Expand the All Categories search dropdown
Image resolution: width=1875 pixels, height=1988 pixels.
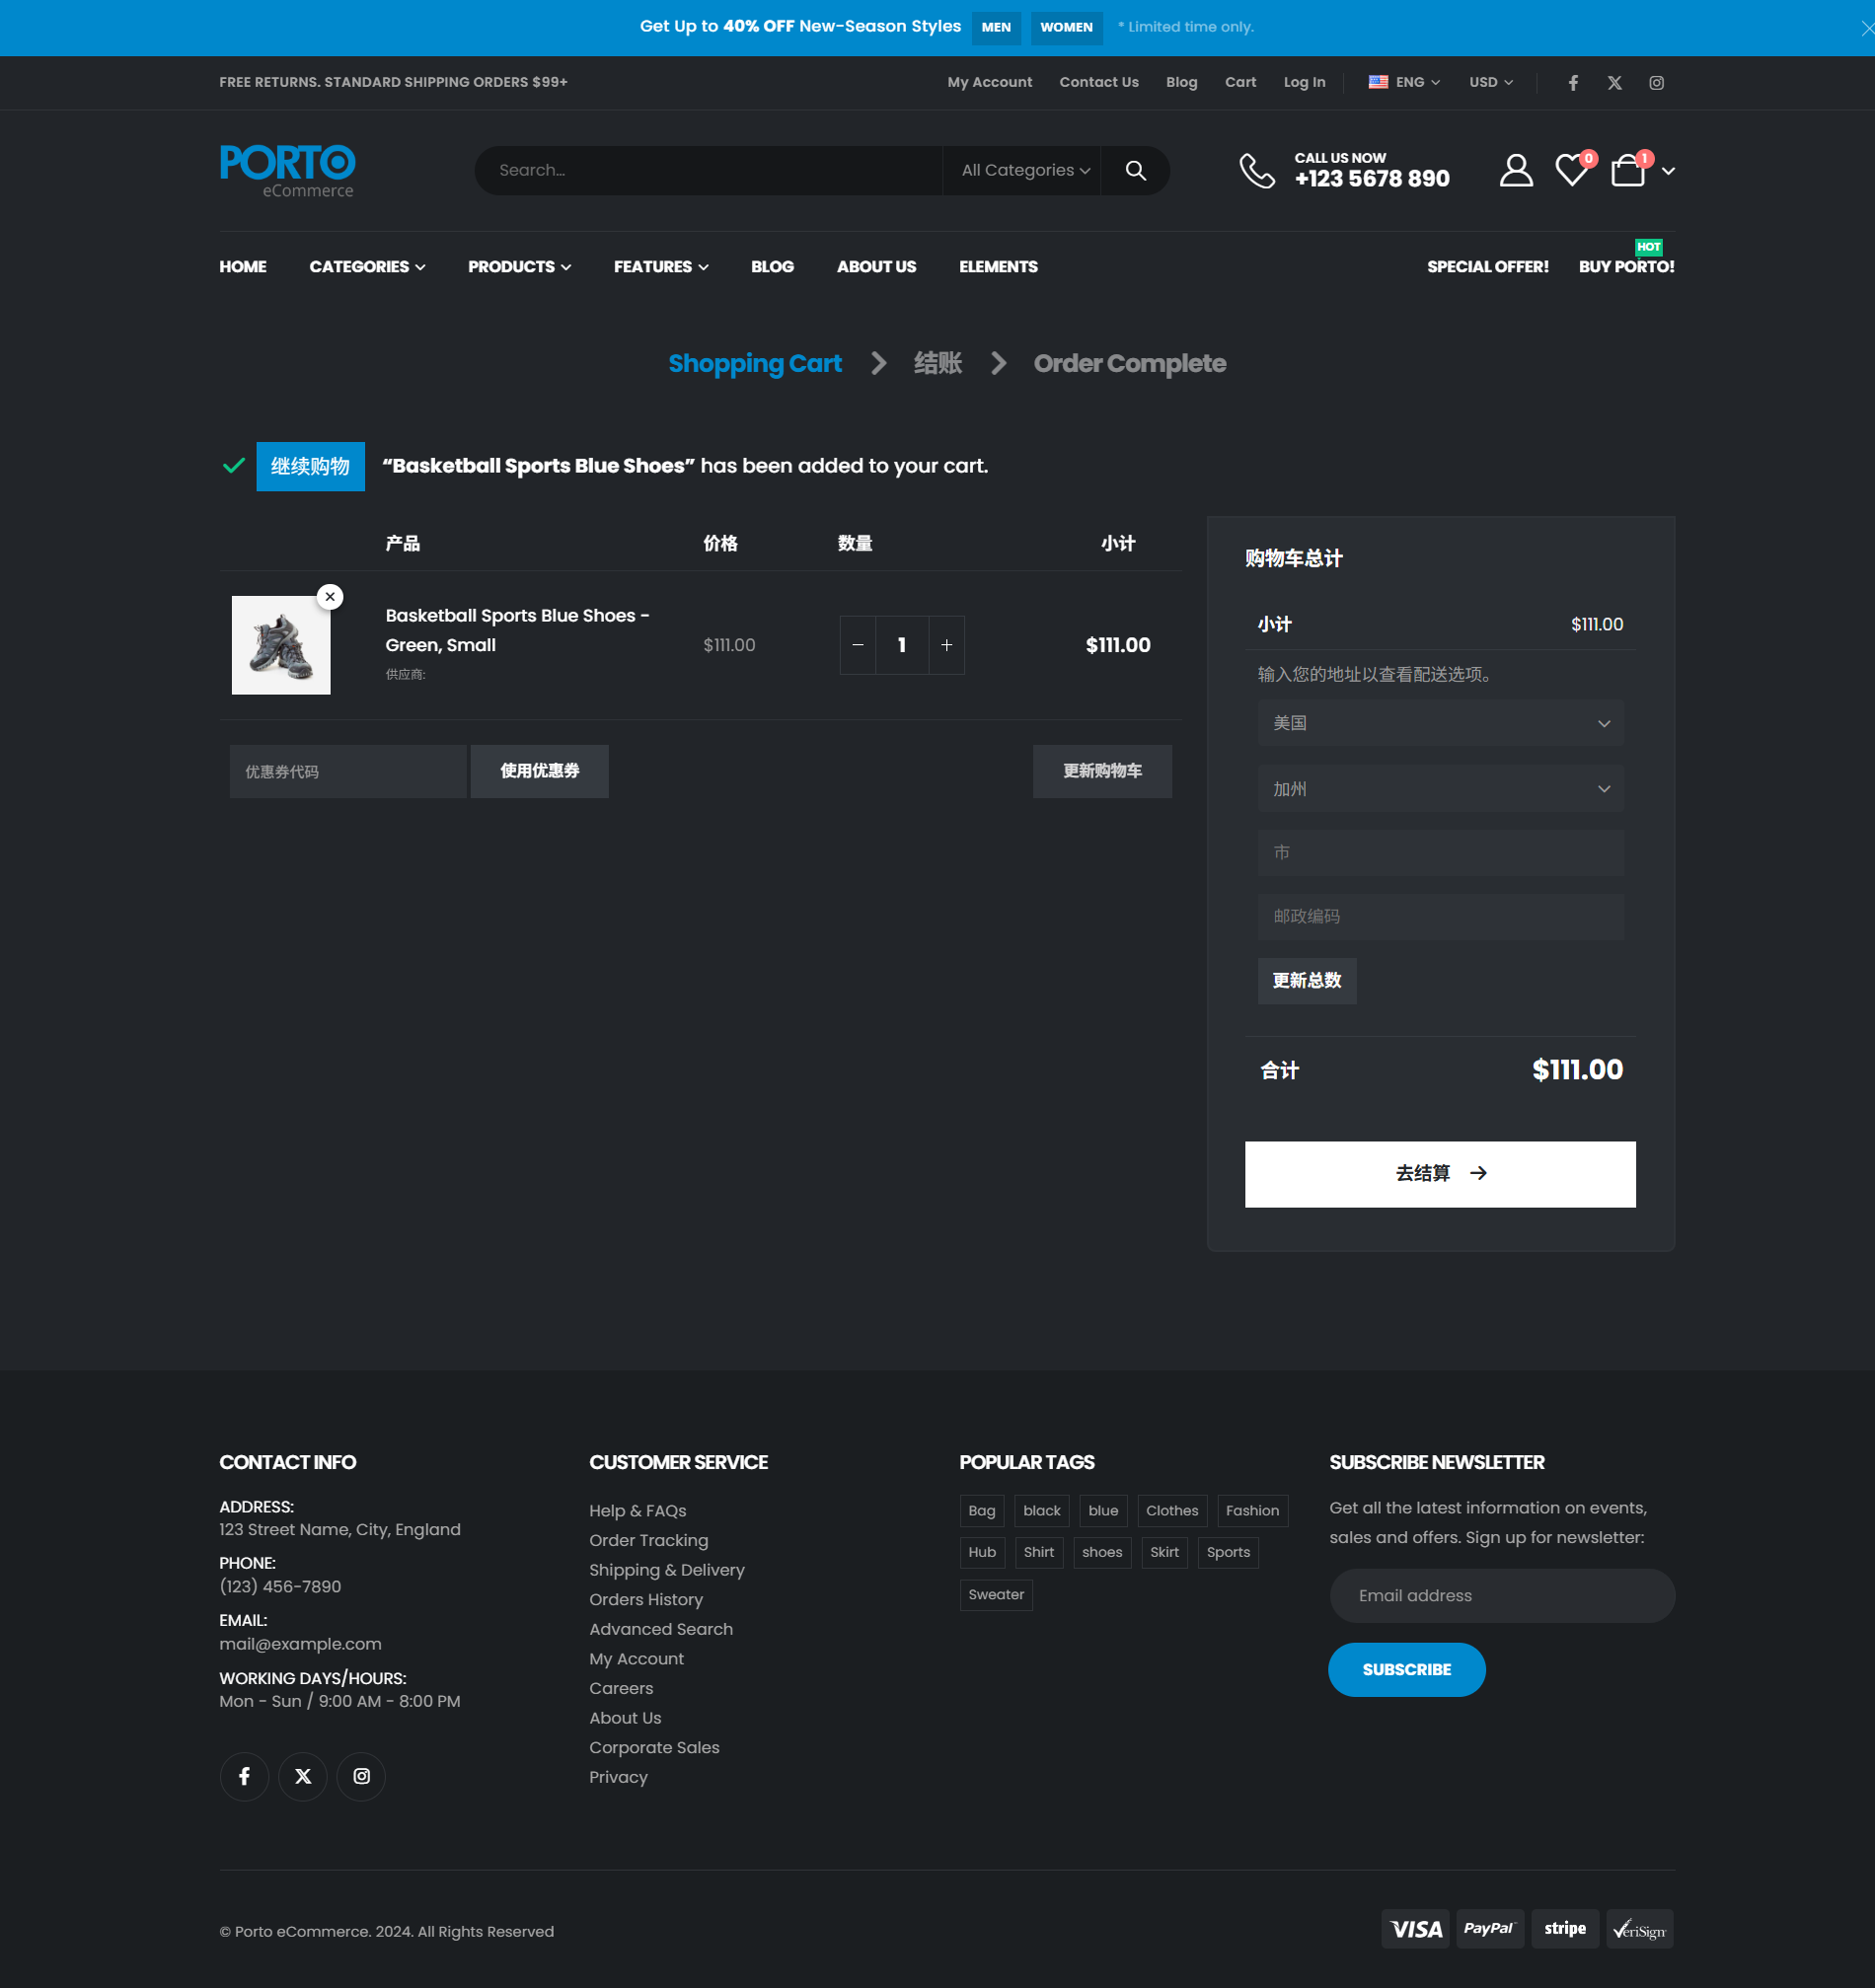point(1024,170)
